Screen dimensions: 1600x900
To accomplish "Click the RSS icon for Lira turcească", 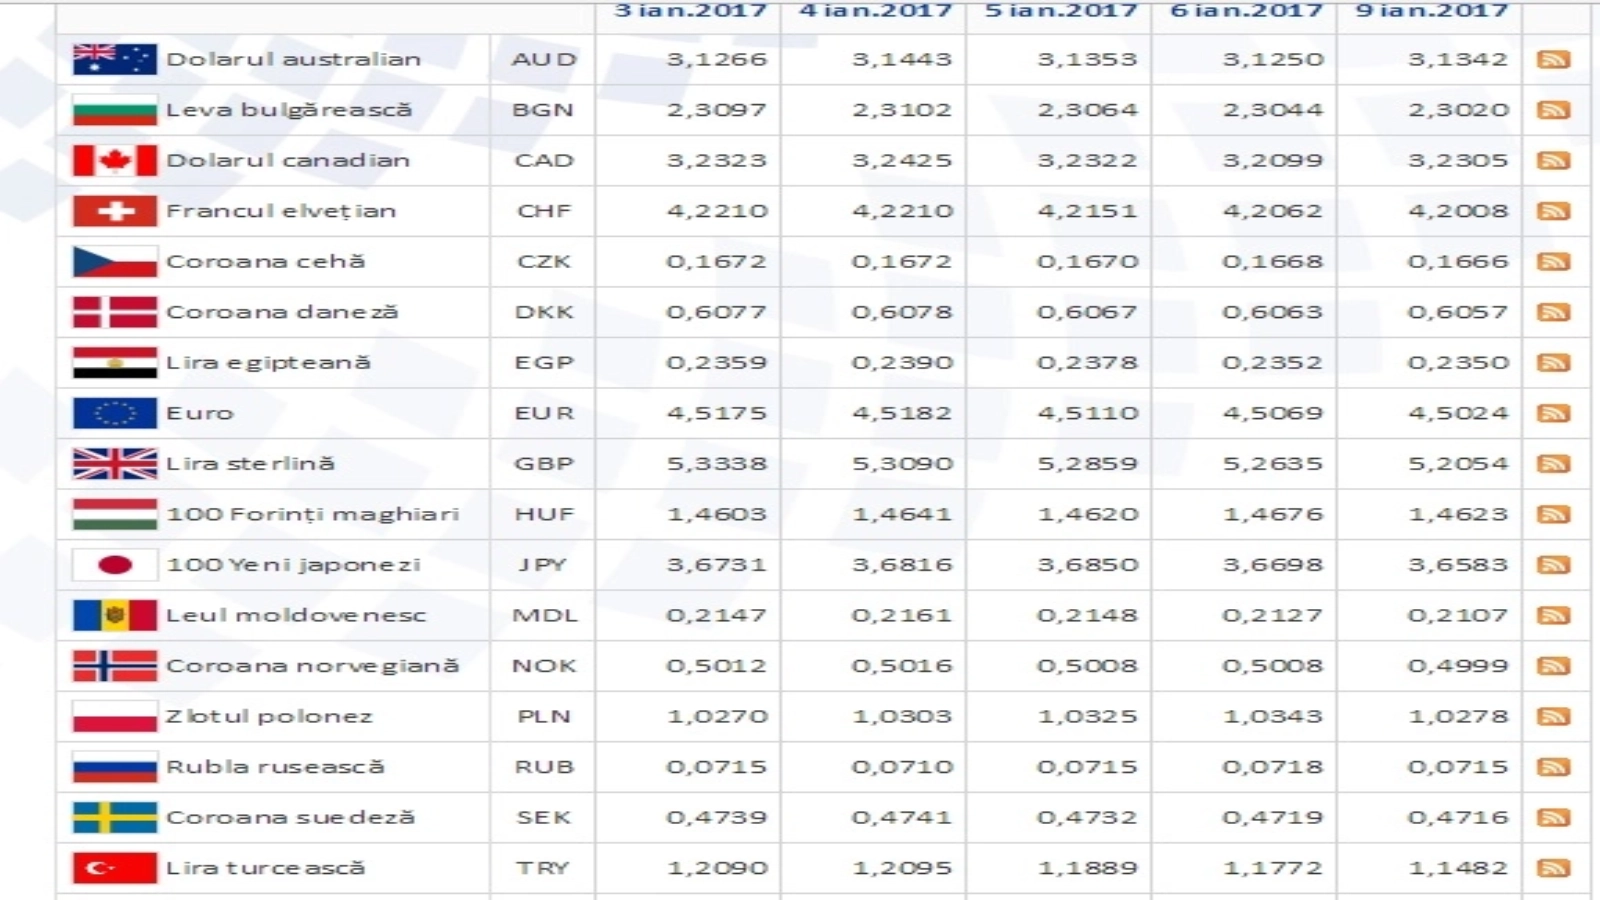I will click(x=1553, y=869).
